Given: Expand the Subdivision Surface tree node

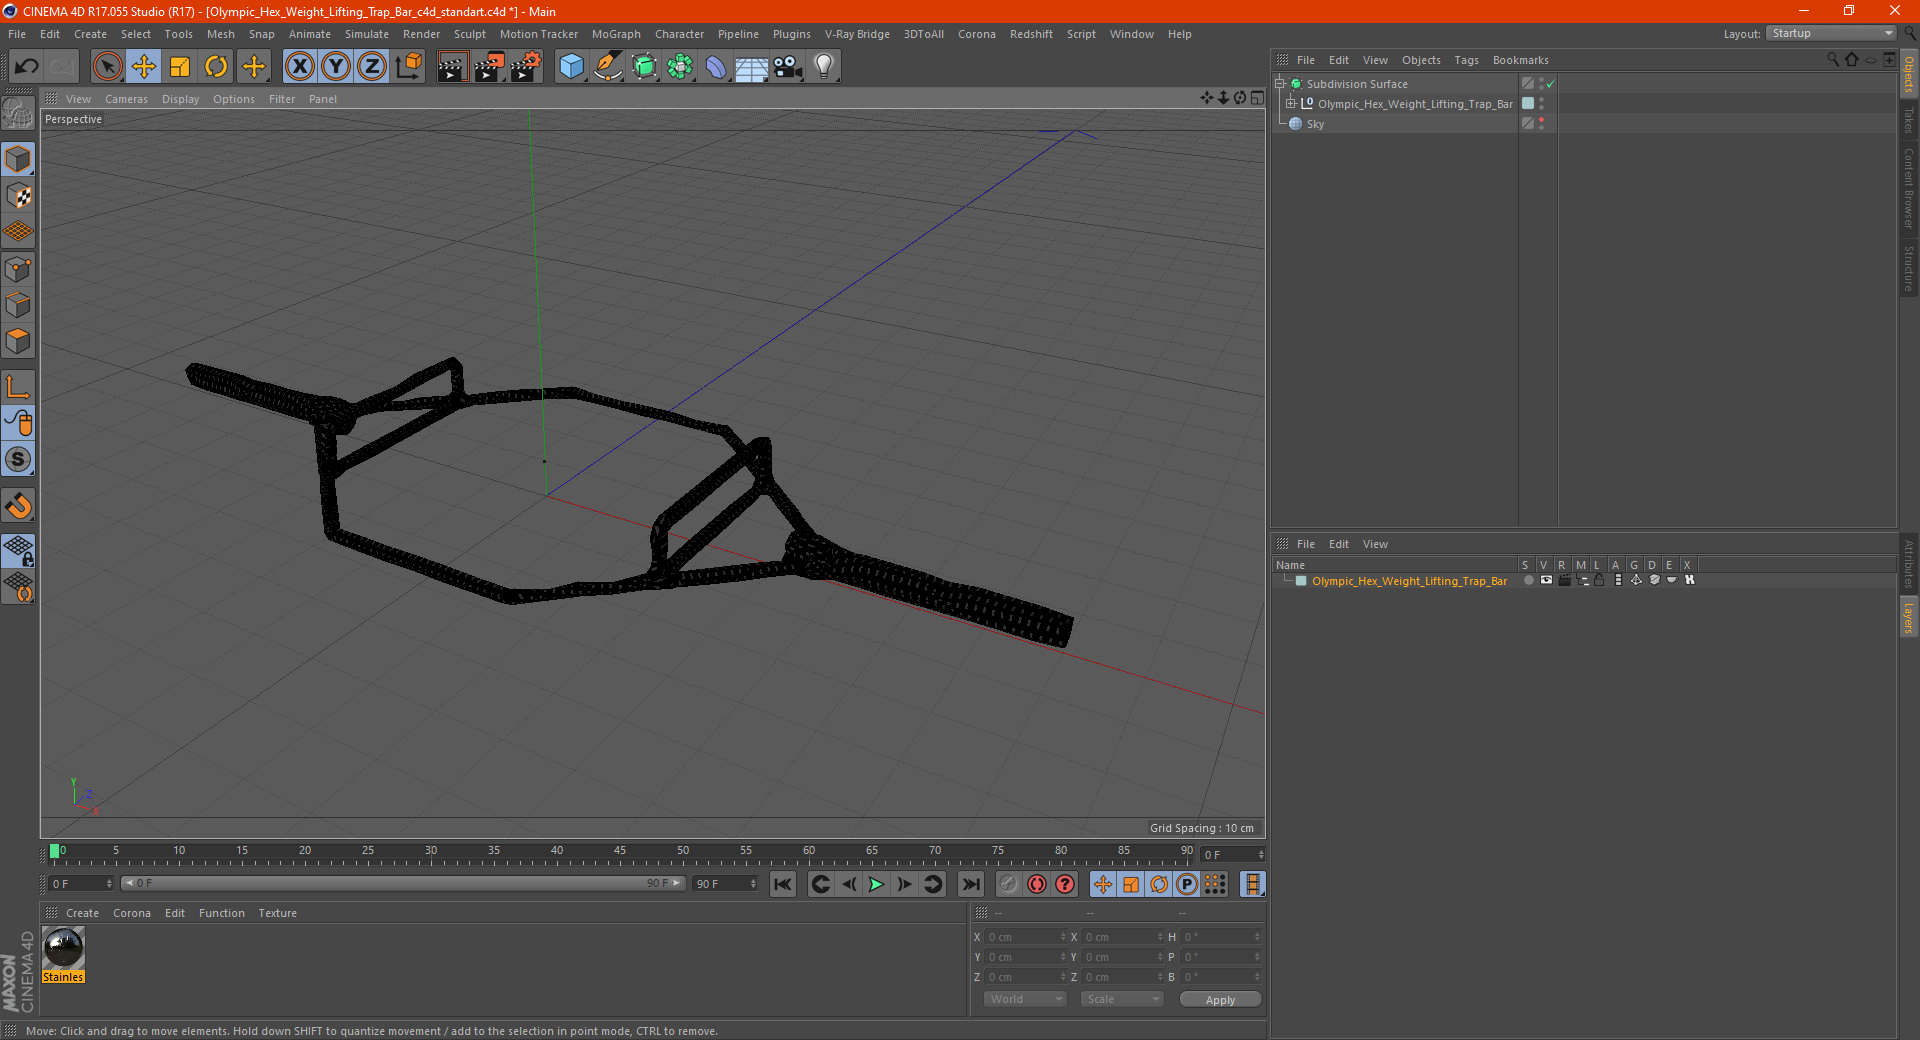Looking at the screenshot, I should (1280, 84).
